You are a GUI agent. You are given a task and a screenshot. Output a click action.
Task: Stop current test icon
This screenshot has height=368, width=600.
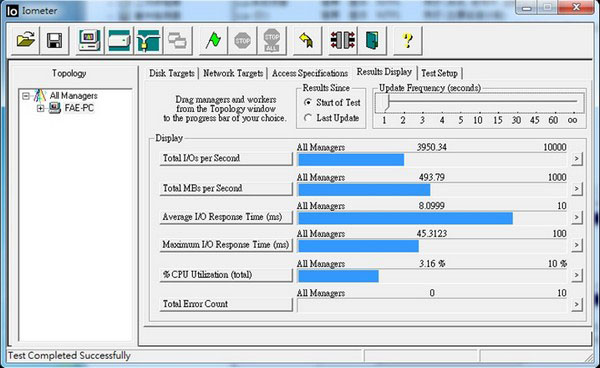[x=242, y=40]
